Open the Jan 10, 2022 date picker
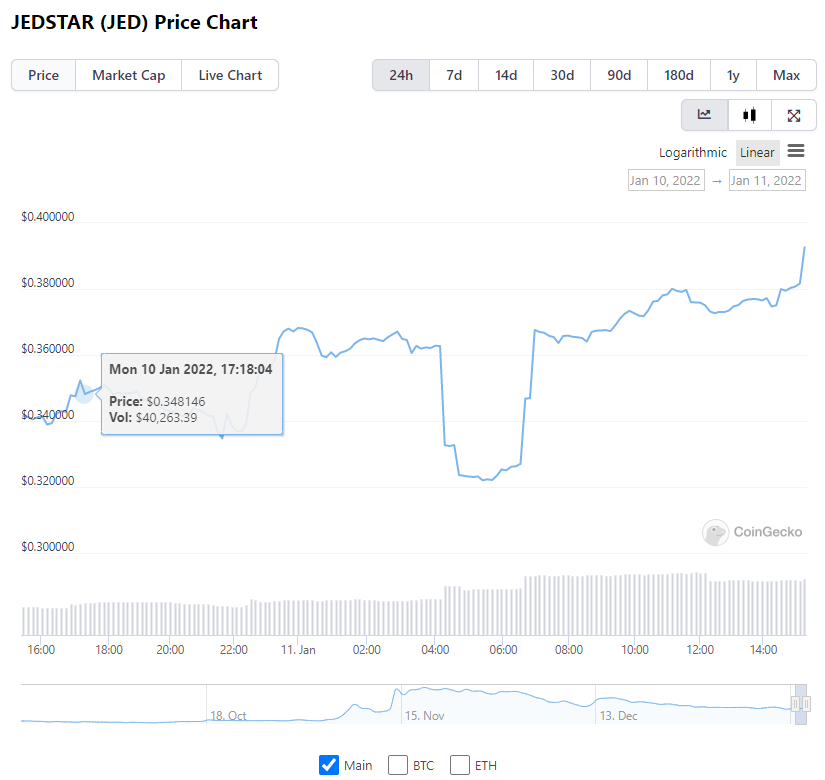 (x=665, y=180)
